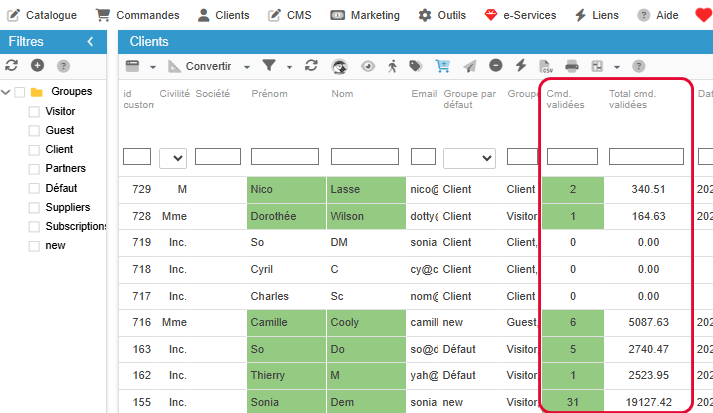Open the view mode dropdown arrow
The height and width of the screenshot is (413, 713).
click(x=153, y=67)
